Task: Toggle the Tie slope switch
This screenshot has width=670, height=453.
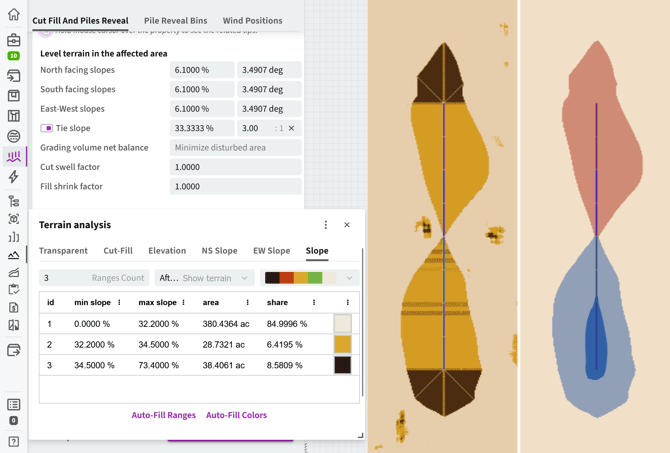Action: pos(47,128)
